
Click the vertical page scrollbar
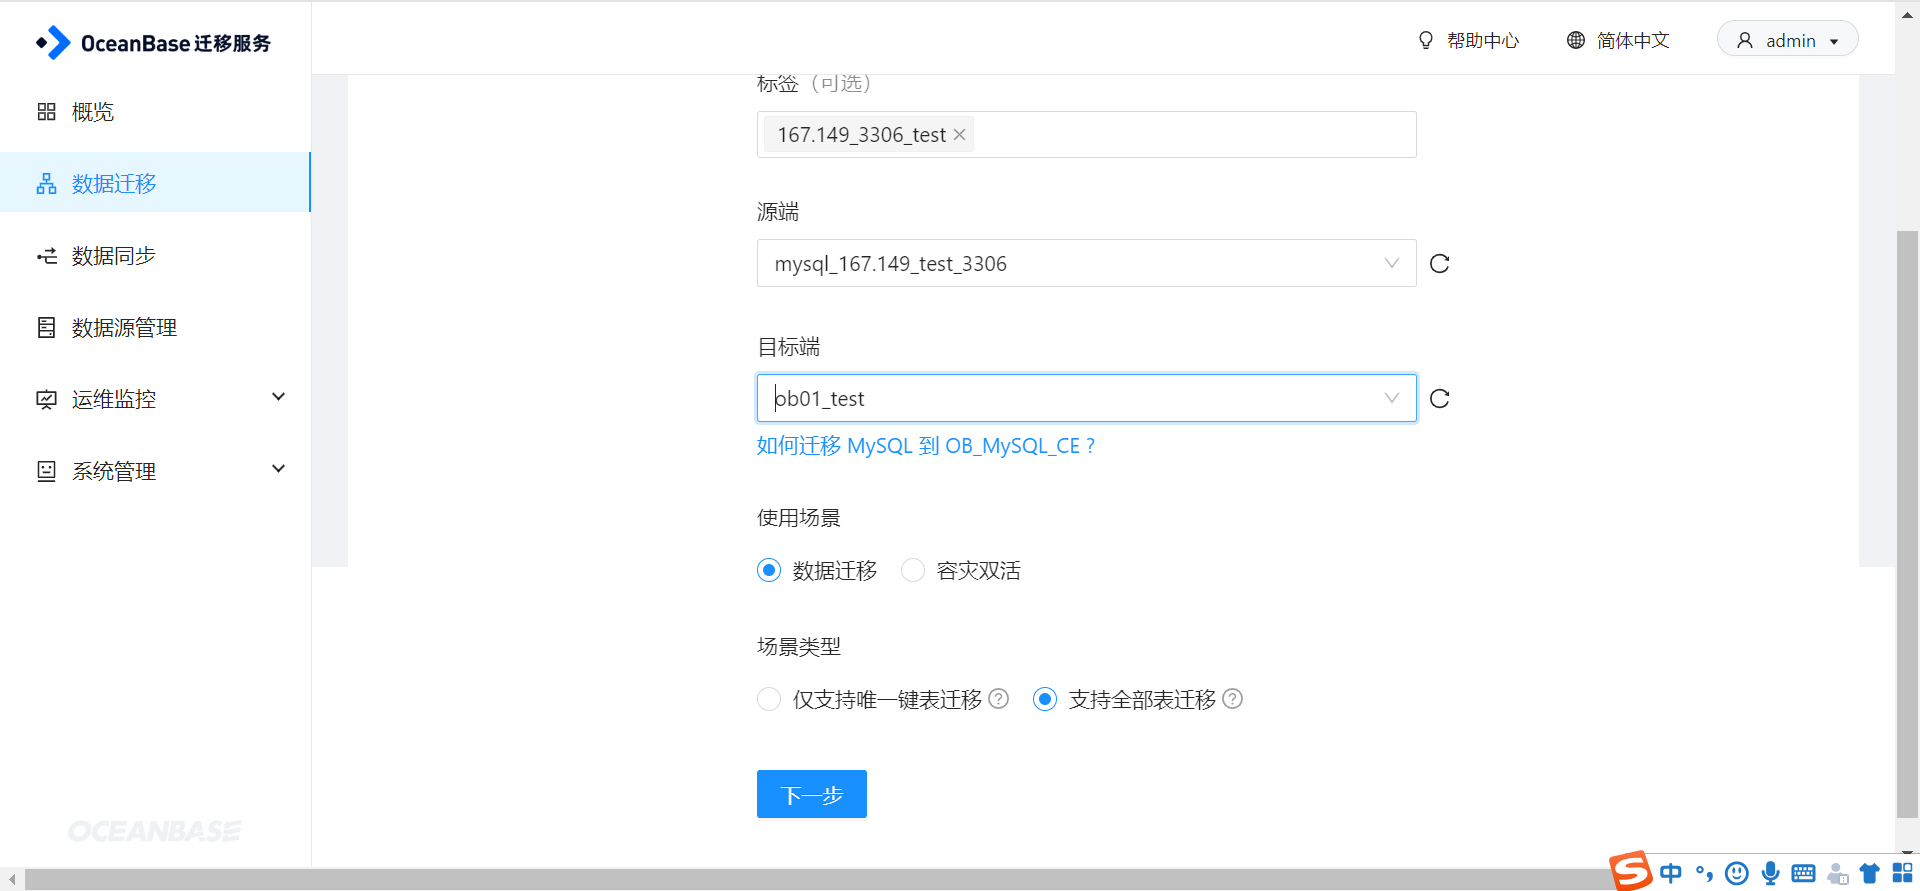(1907, 525)
